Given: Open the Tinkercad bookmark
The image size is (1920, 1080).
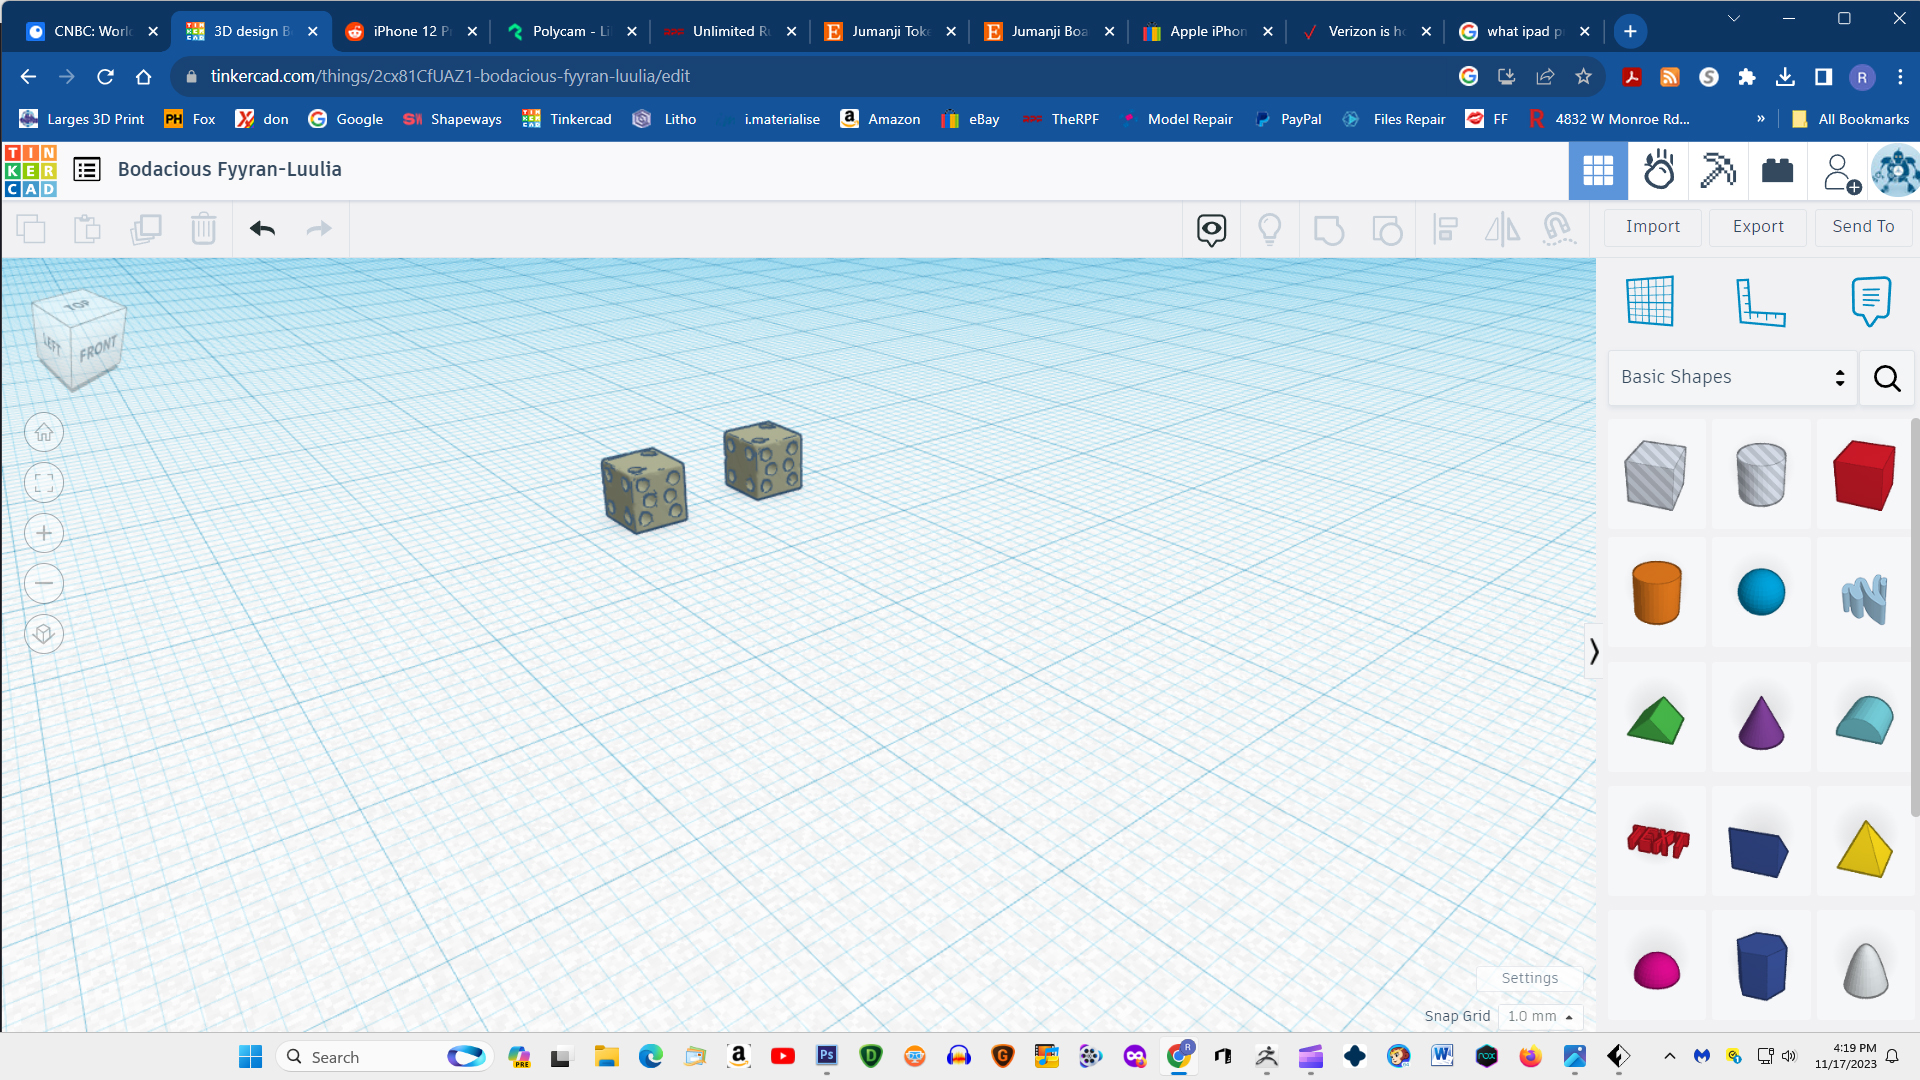Looking at the screenshot, I should [x=567, y=119].
